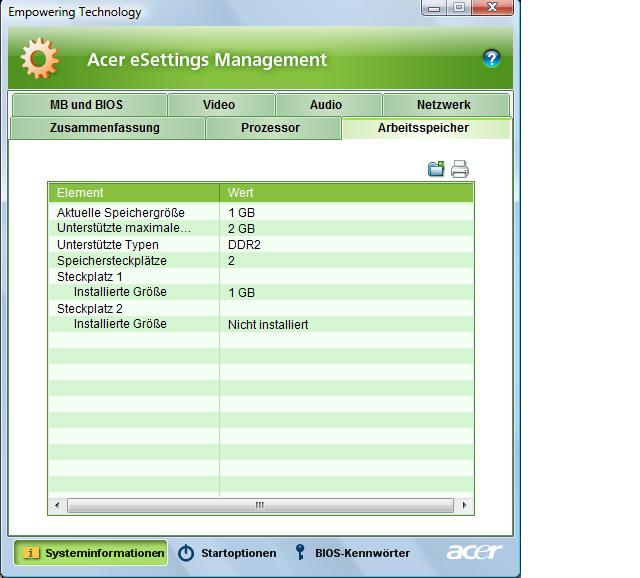Select the Steckplatz 1 row
The width and height of the screenshot is (640, 578).
(261, 276)
